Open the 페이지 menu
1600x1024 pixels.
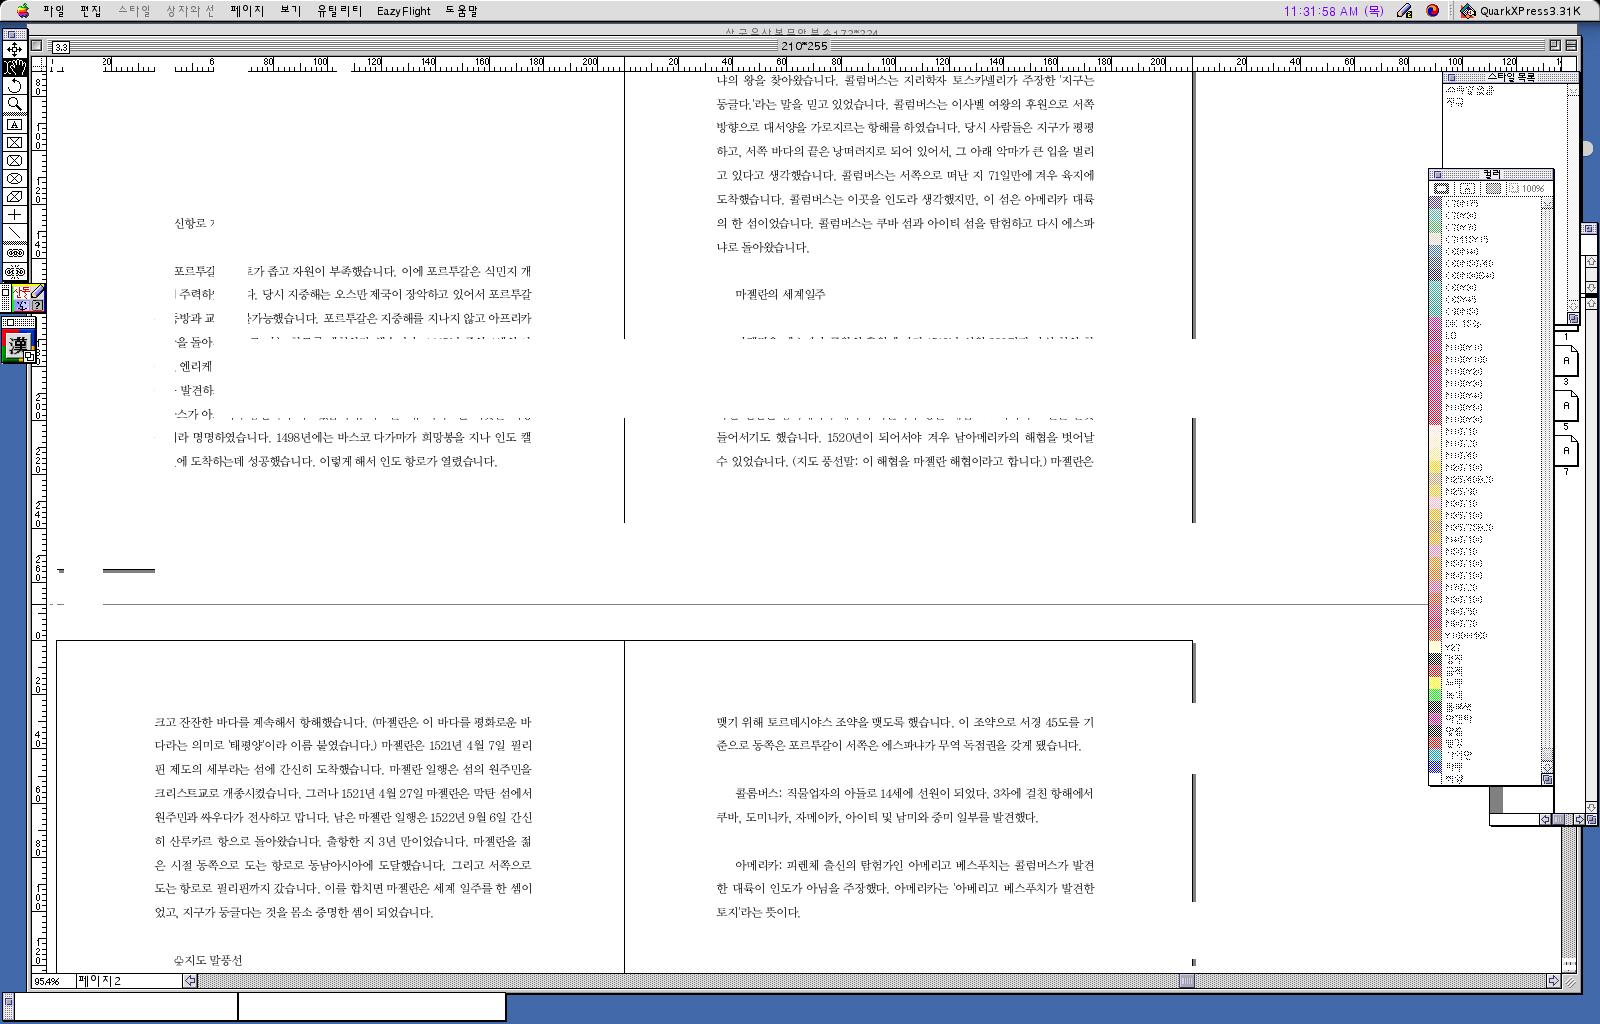coord(247,11)
